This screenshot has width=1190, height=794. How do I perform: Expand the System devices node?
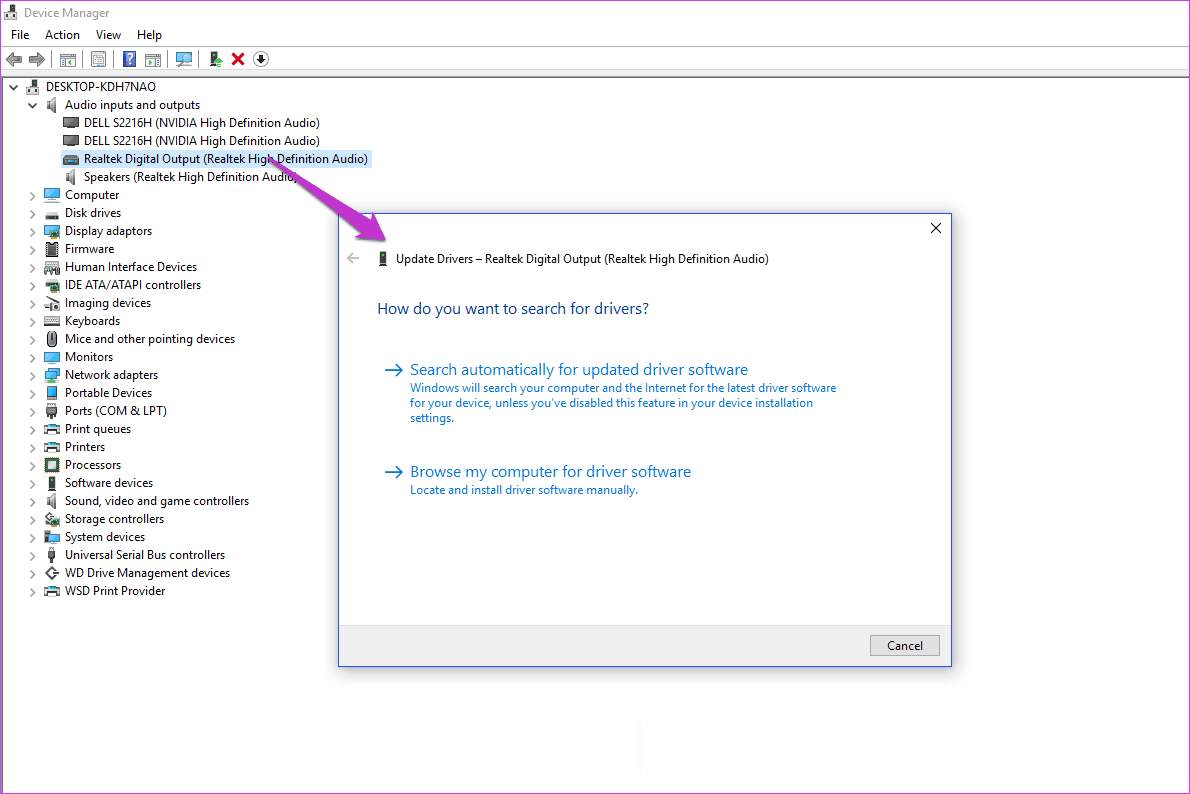33,538
